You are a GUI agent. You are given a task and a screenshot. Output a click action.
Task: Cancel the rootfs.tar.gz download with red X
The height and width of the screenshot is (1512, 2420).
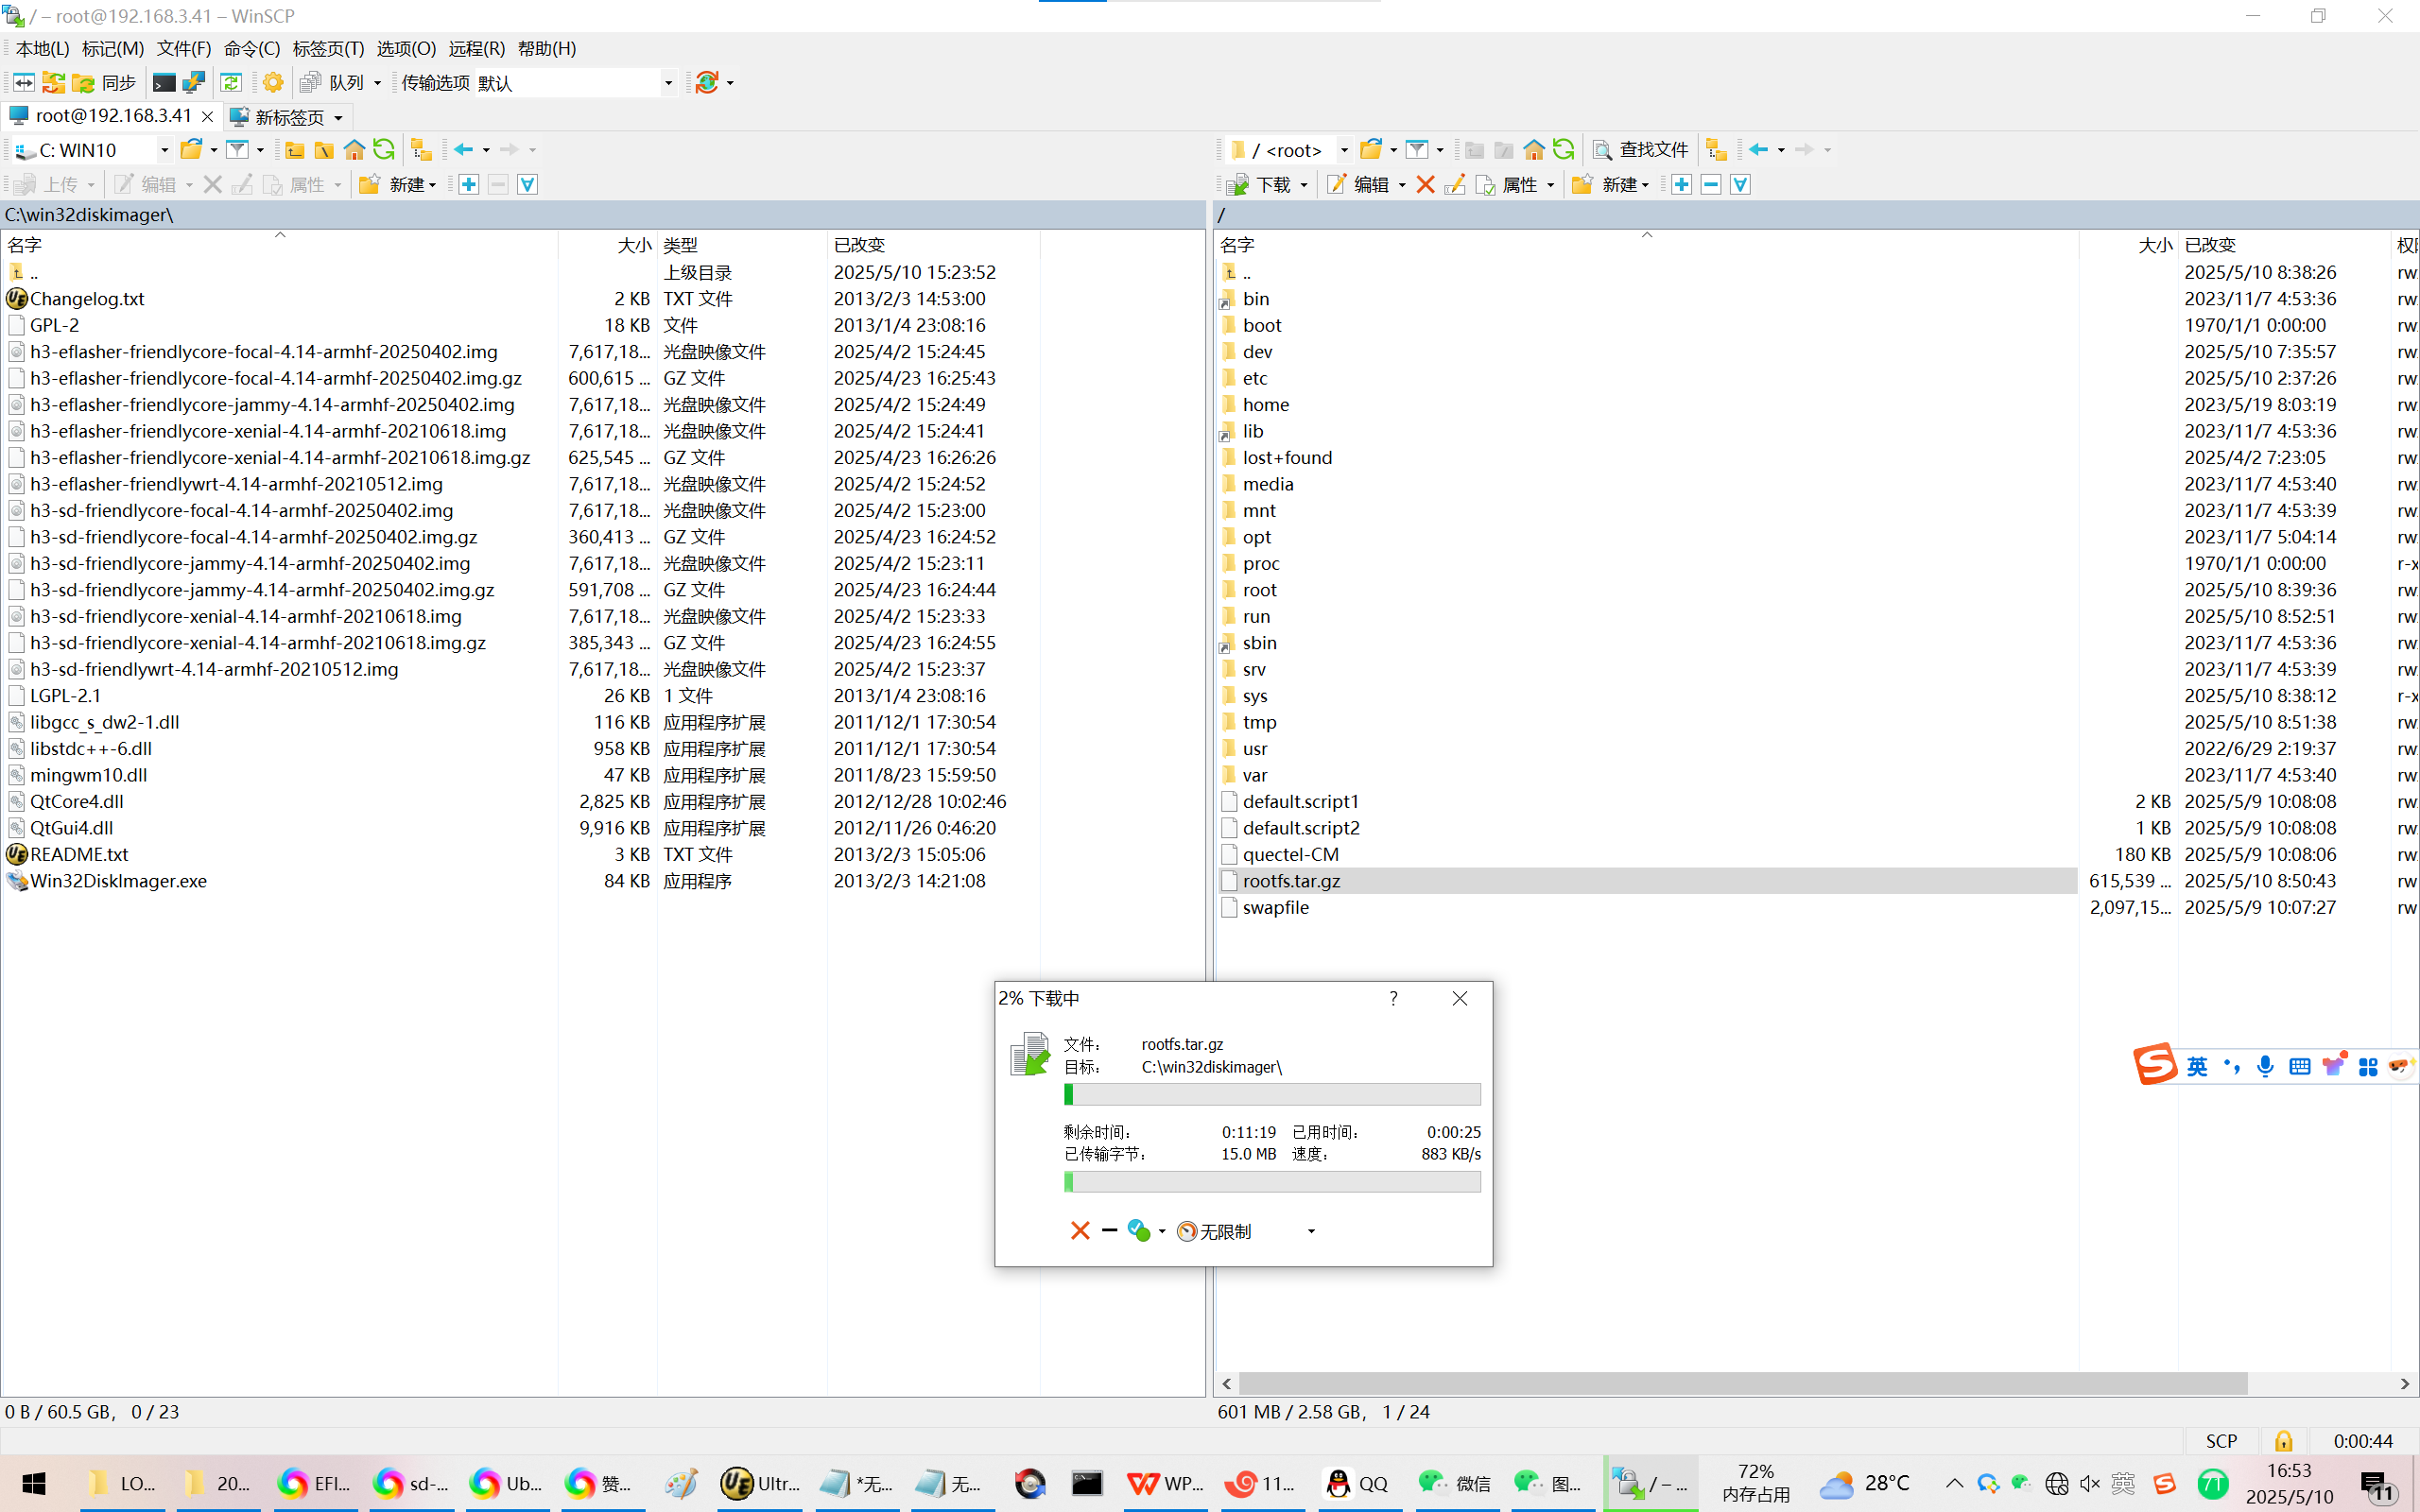click(1080, 1230)
